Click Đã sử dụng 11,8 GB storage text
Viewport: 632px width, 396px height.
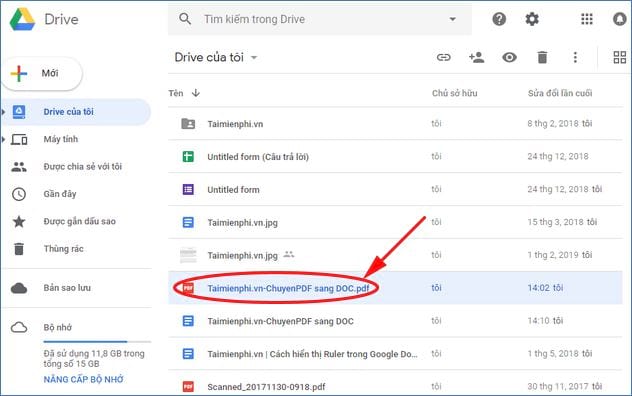point(94,358)
